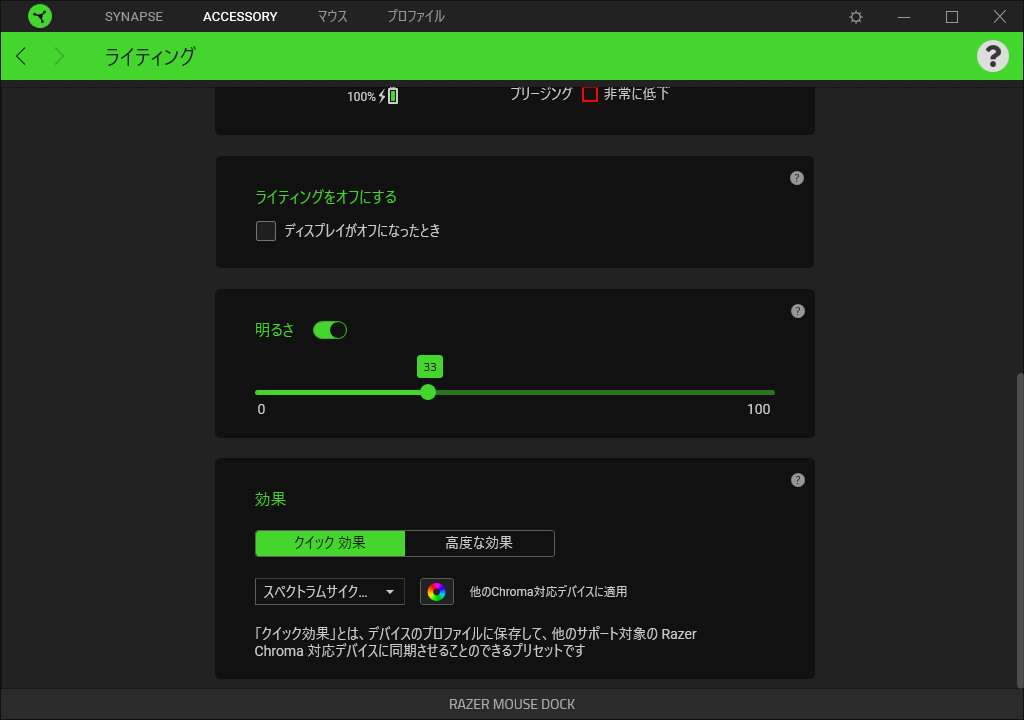This screenshot has height=720, width=1024.
Task: Switch to the SYNAPSE tab
Action: (134, 16)
